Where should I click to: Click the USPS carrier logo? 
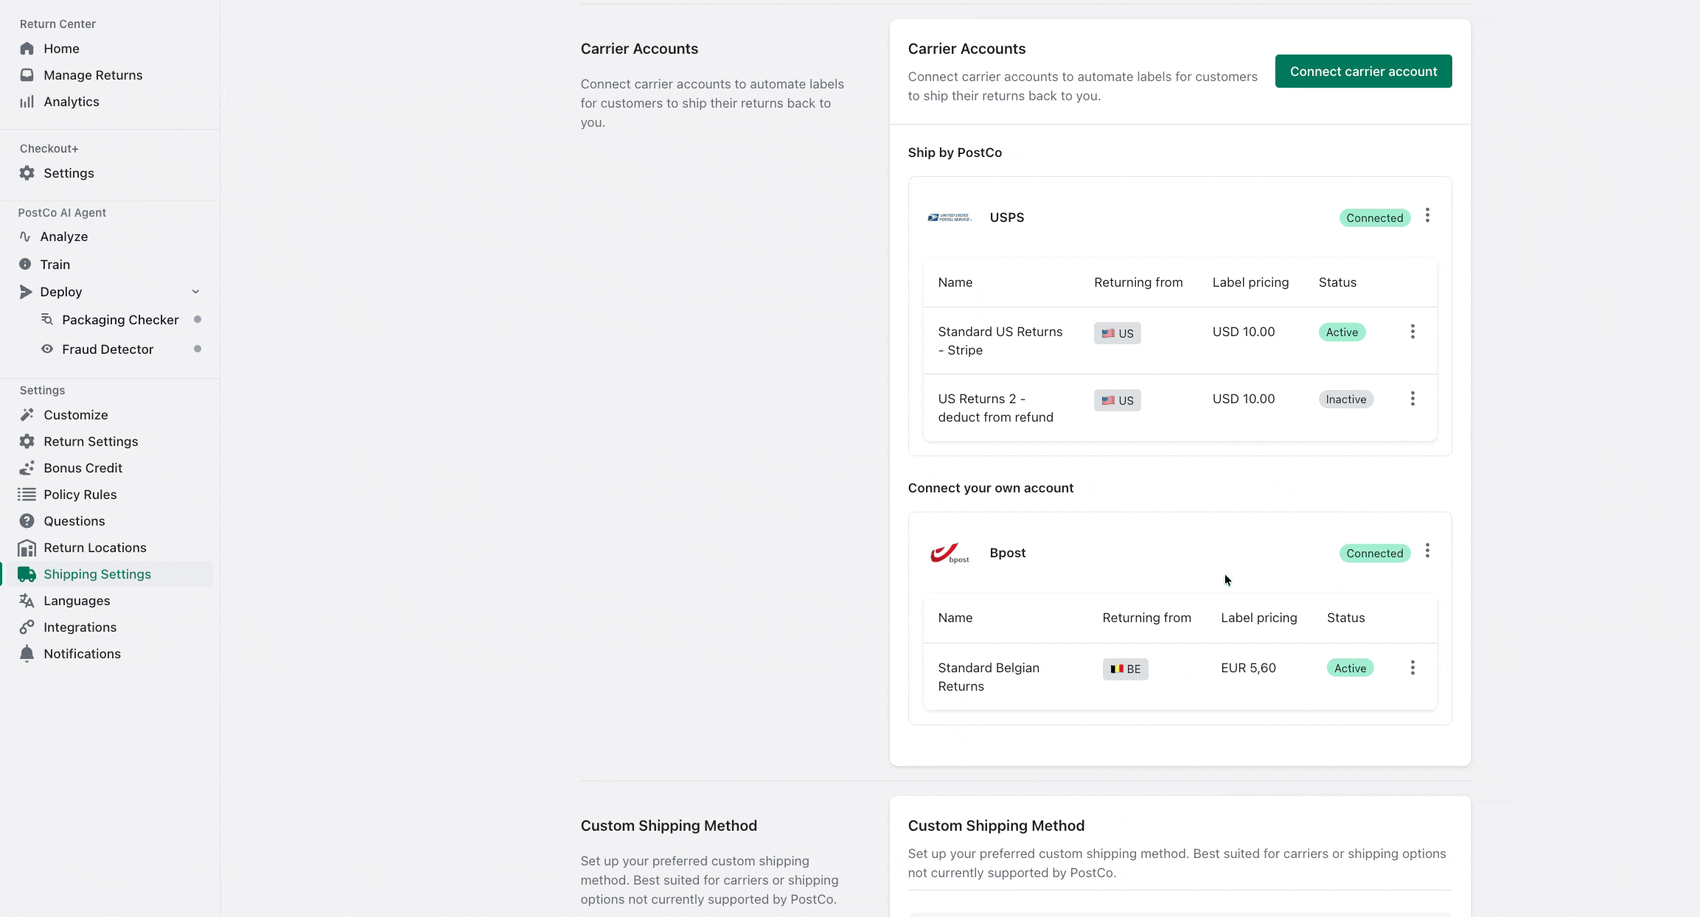[x=949, y=218]
